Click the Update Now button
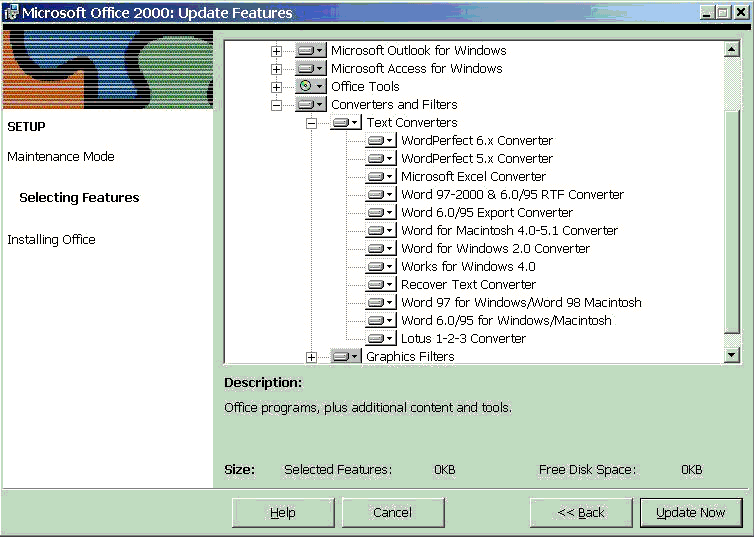The height and width of the screenshot is (537, 754). point(690,513)
